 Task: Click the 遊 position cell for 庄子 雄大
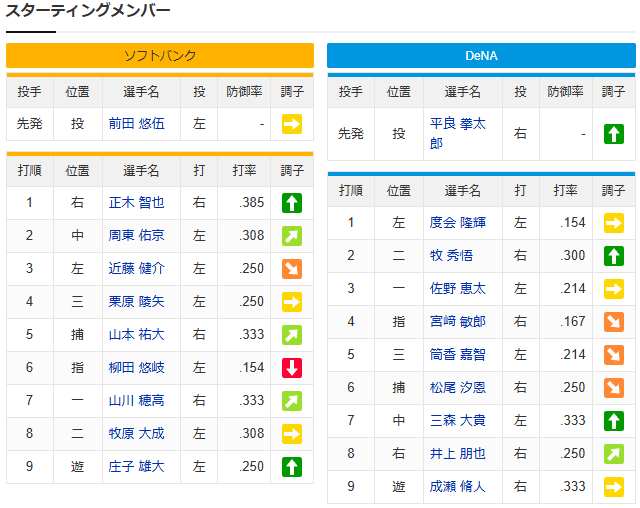click(x=78, y=467)
